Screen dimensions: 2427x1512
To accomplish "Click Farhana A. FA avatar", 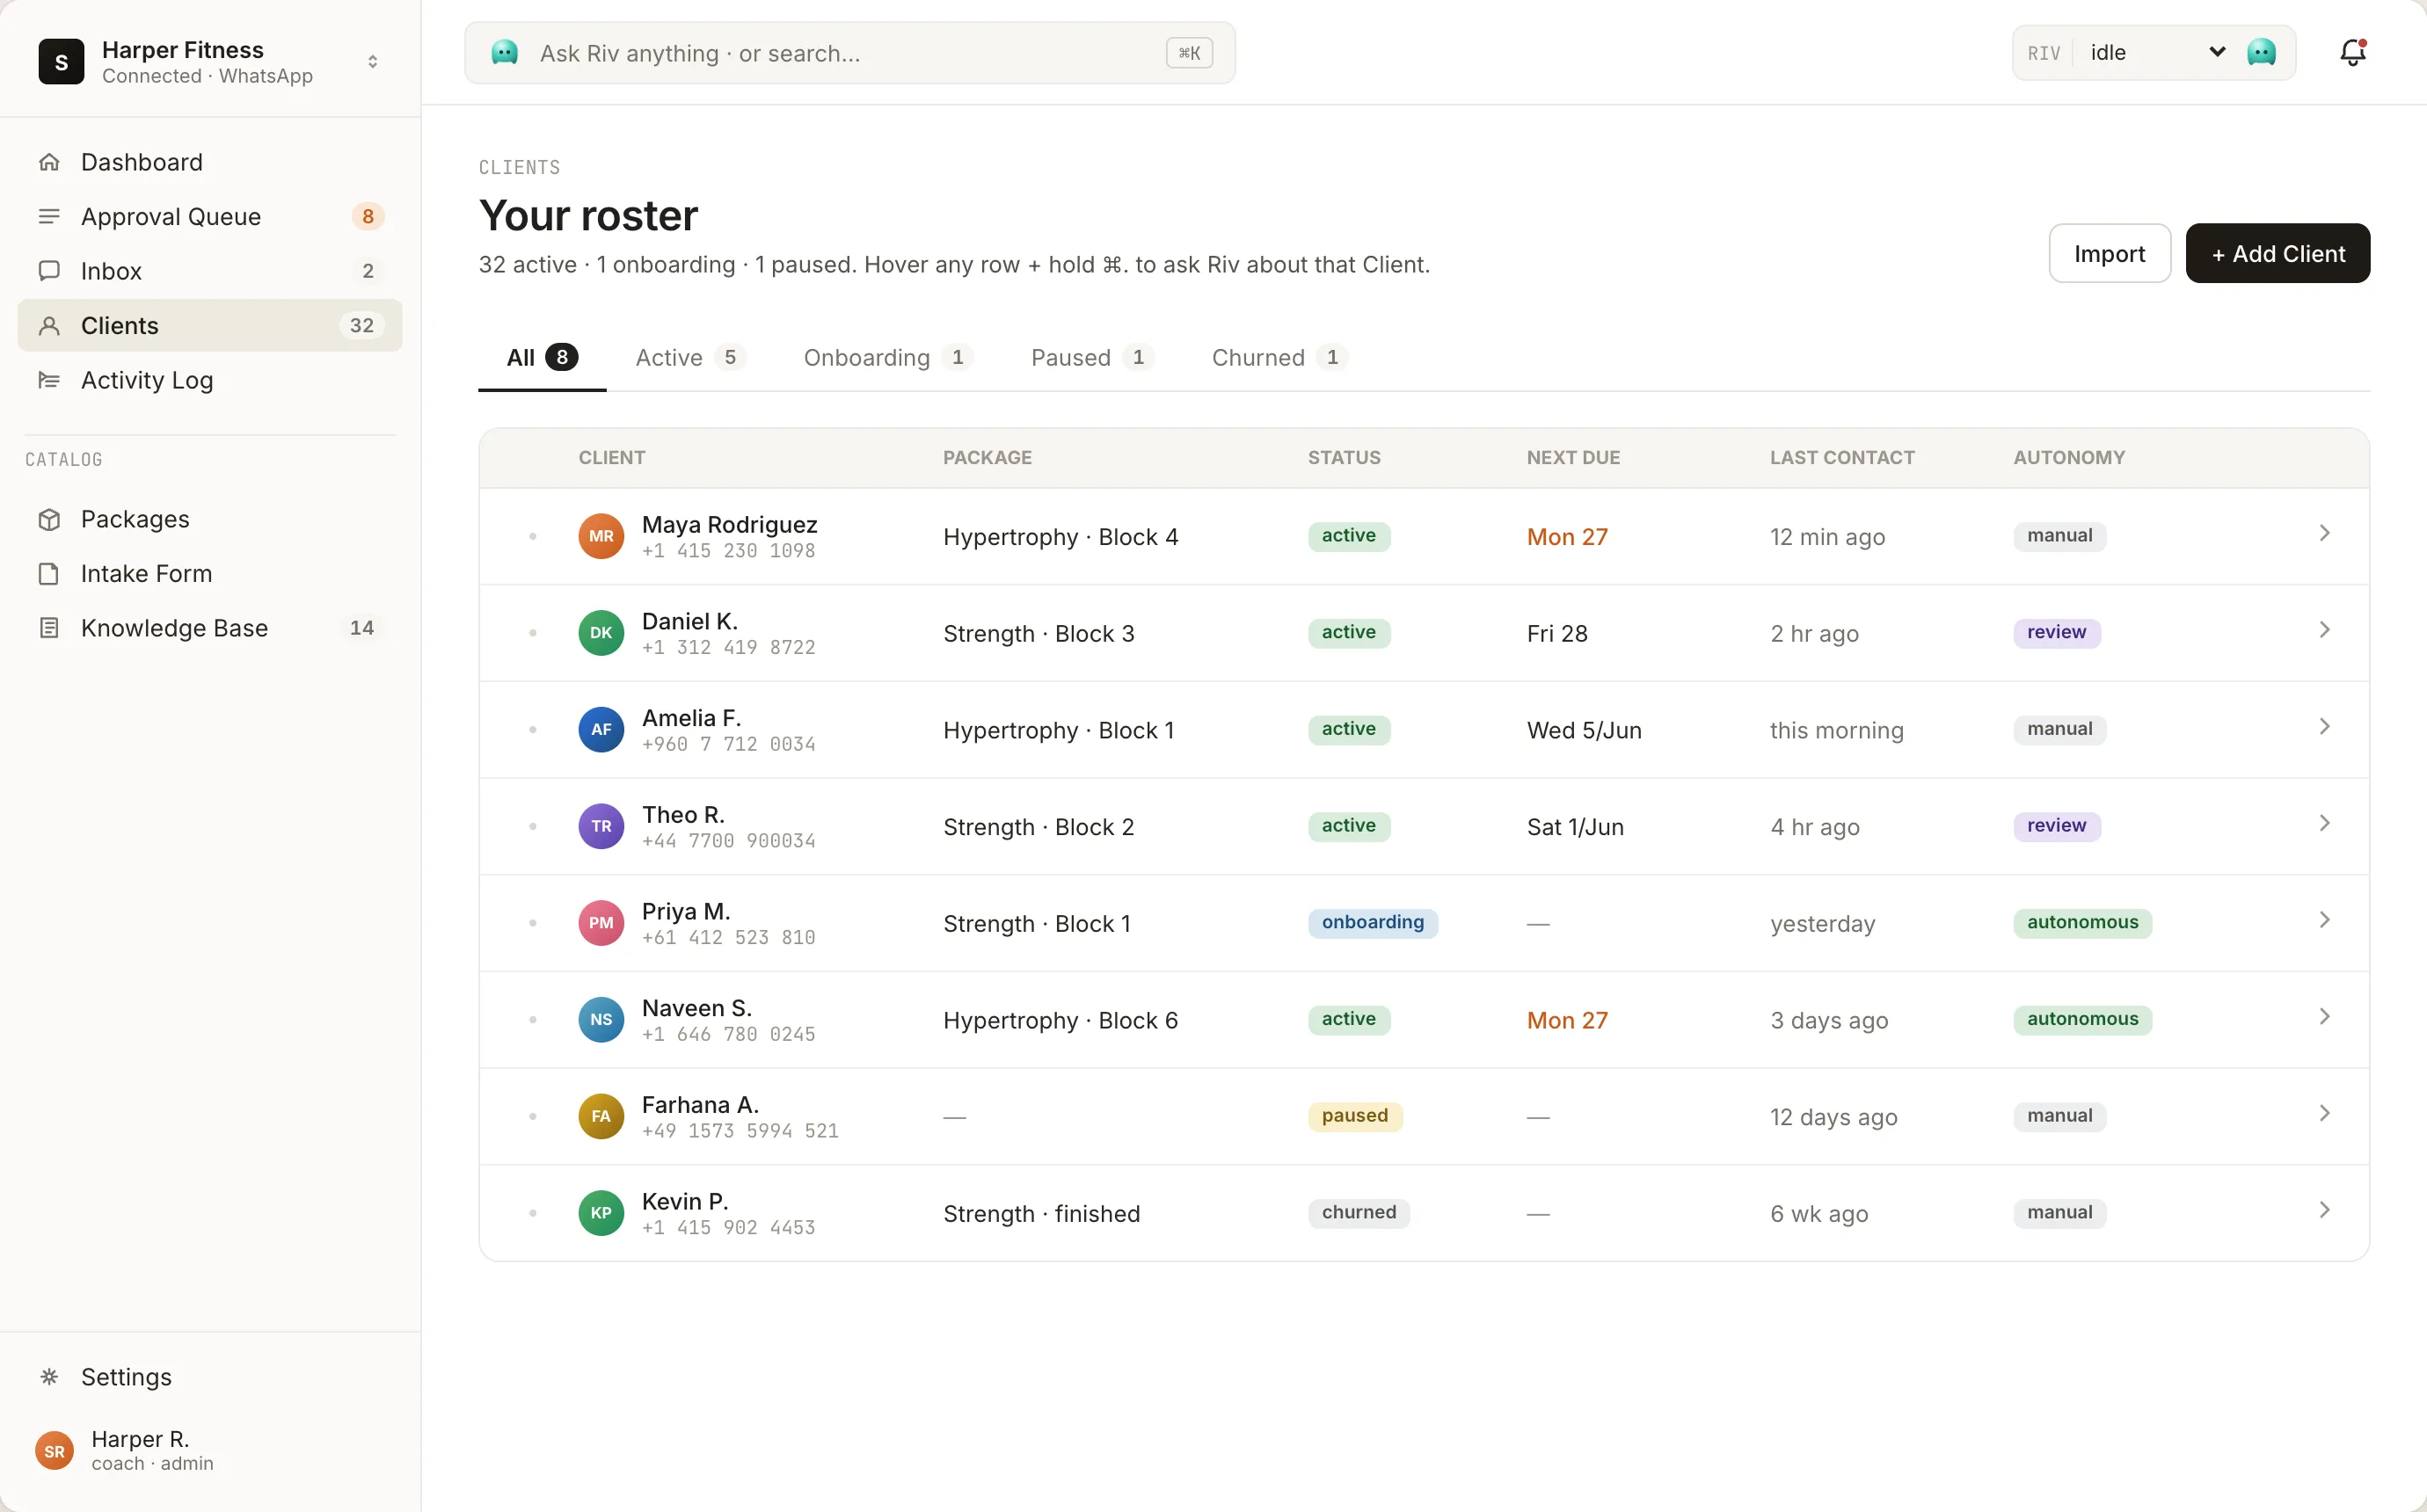I will (601, 1116).
